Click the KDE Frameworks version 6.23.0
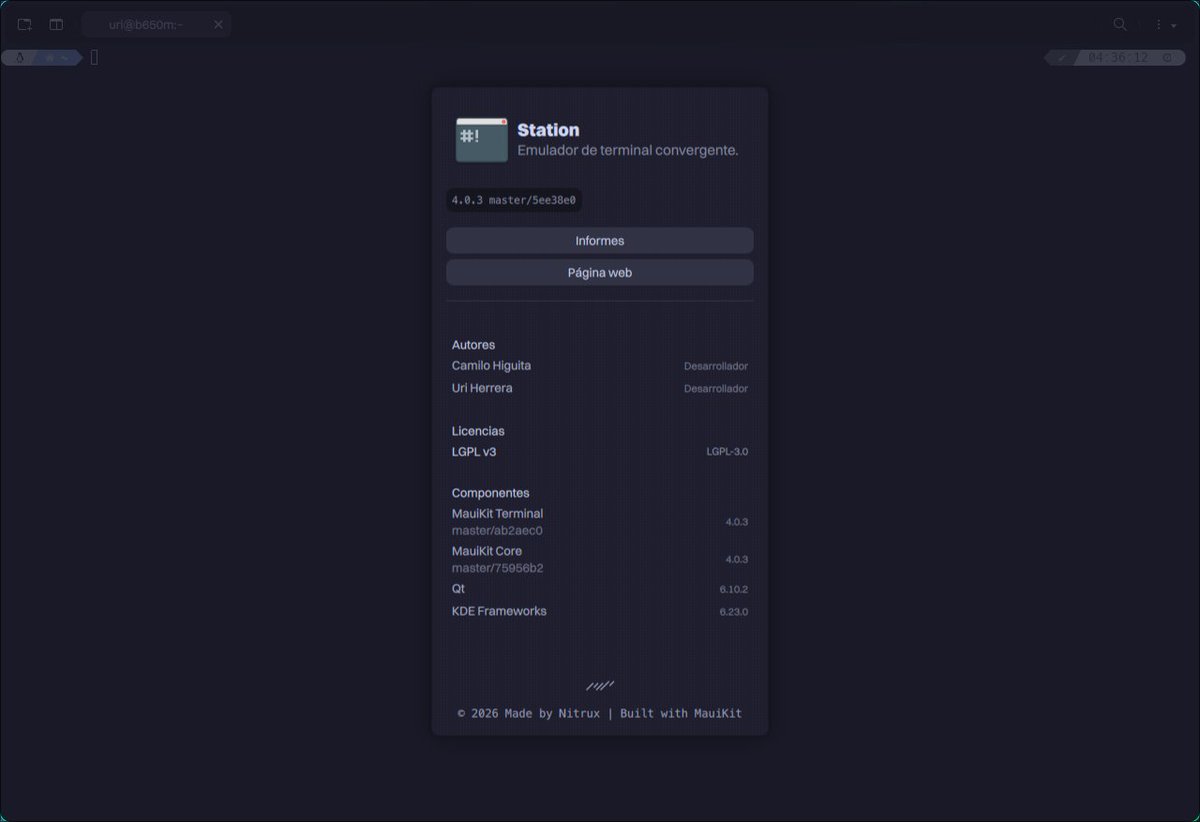The height and width of the screenshot is (822, 1200). click(x=733, y=612)
